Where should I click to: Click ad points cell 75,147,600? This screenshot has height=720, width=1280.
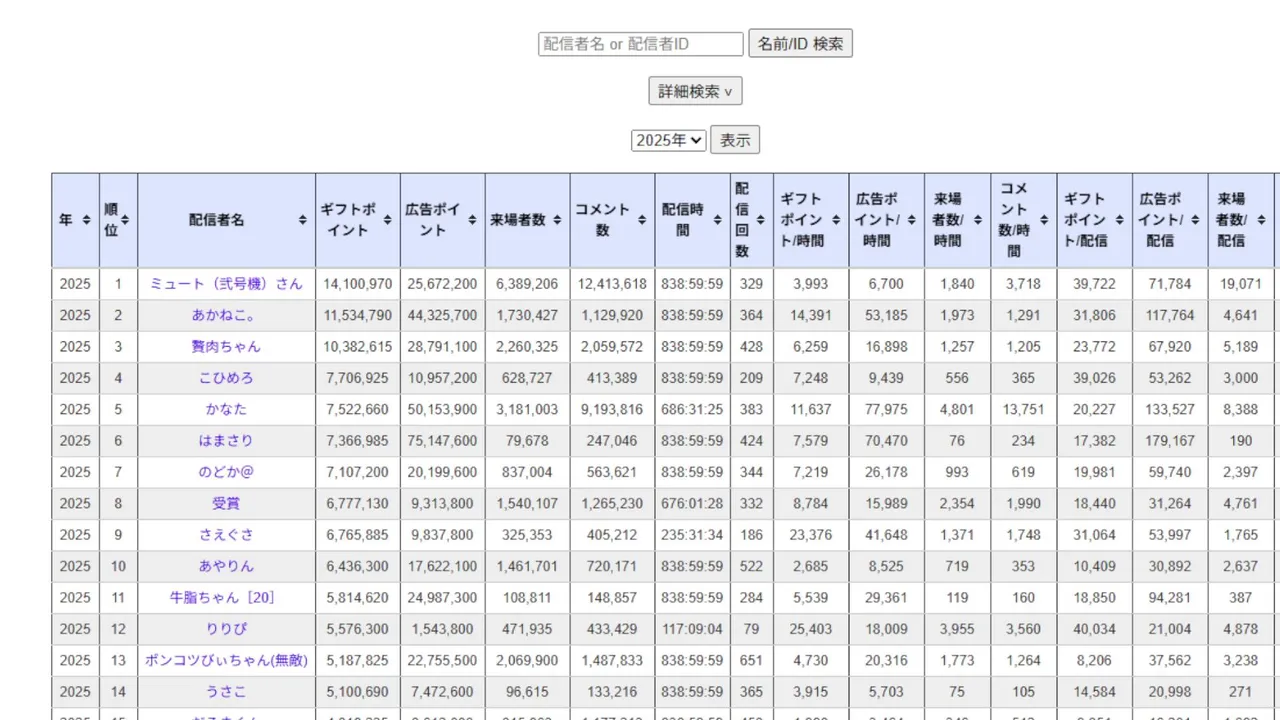point(443,441)
